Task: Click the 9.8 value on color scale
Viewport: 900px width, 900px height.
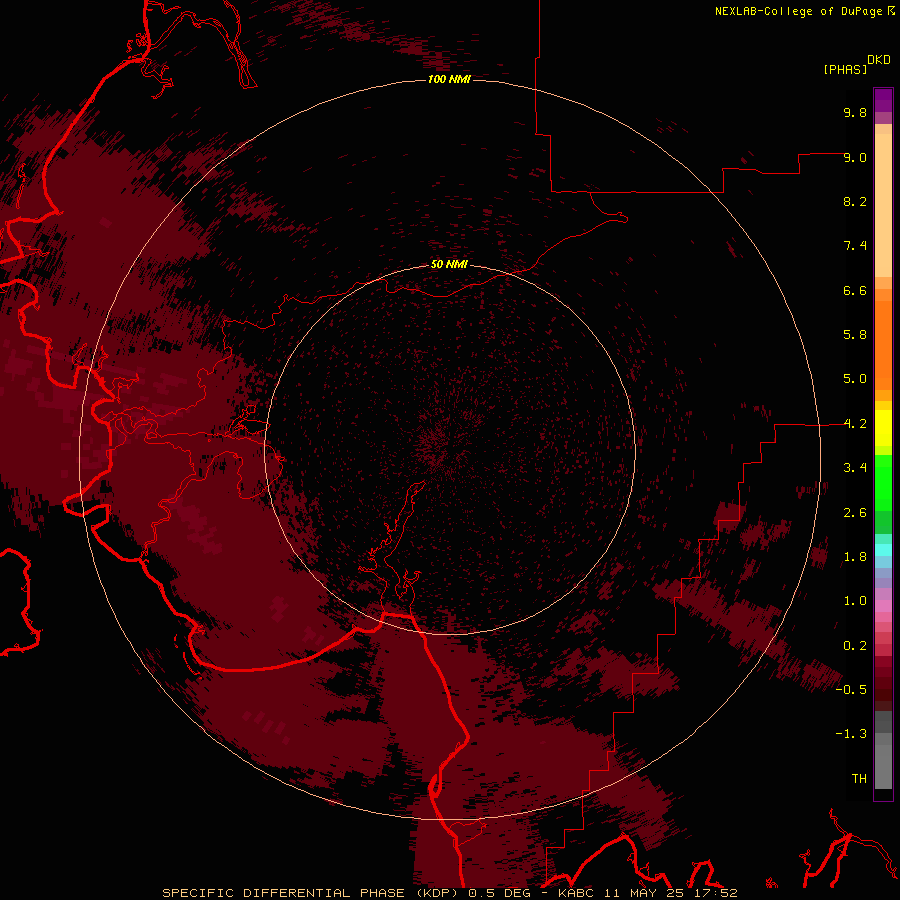Action: click(x=855, y=112)
